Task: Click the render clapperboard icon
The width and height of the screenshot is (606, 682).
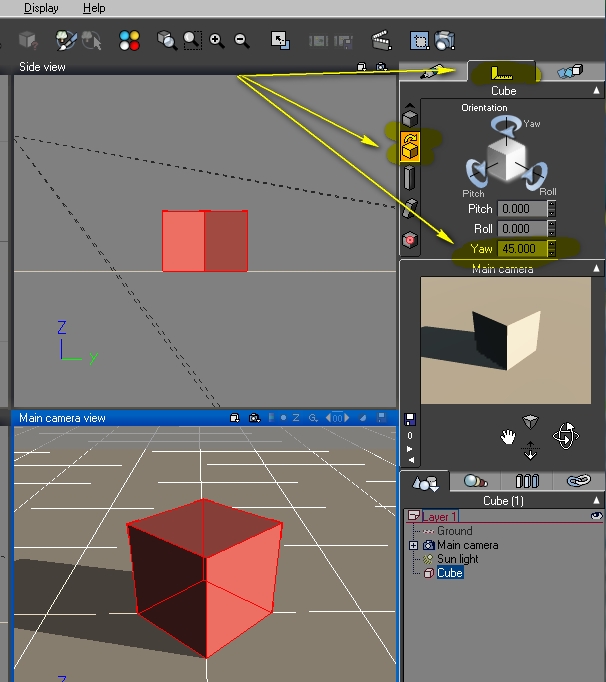Action: [381, 41]
